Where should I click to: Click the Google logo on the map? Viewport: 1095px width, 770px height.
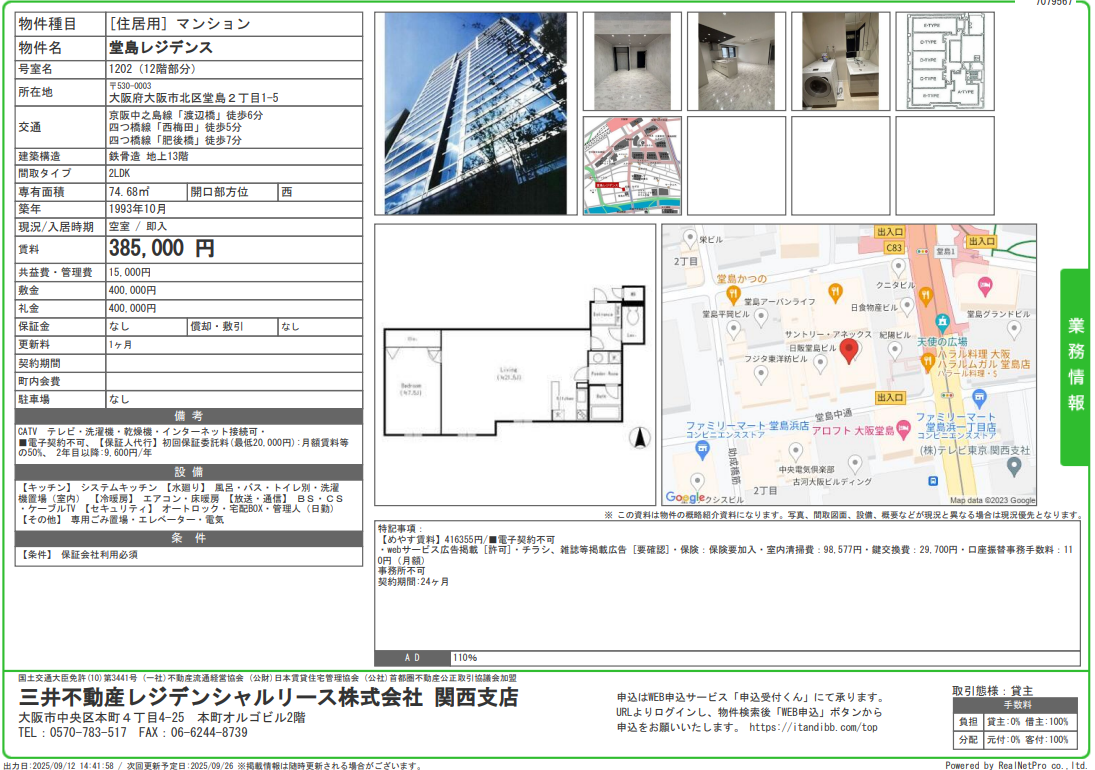tap(685, 497)
